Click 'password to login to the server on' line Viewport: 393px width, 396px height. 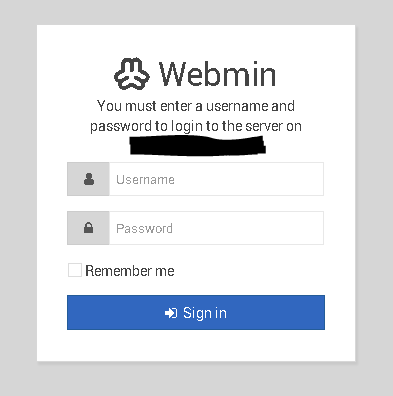[196, 126]
